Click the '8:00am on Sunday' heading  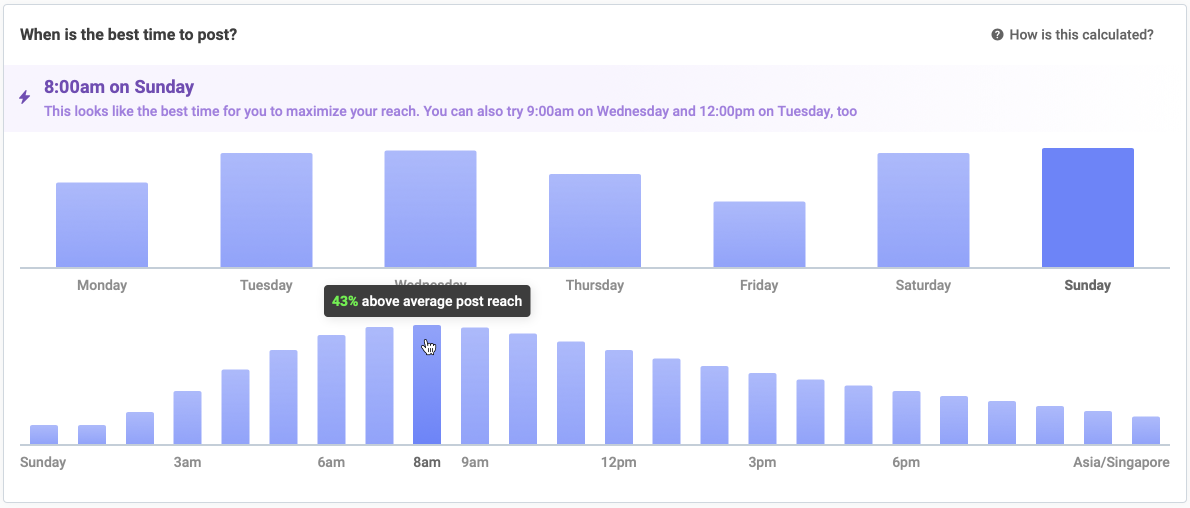(x=119, y=87)
